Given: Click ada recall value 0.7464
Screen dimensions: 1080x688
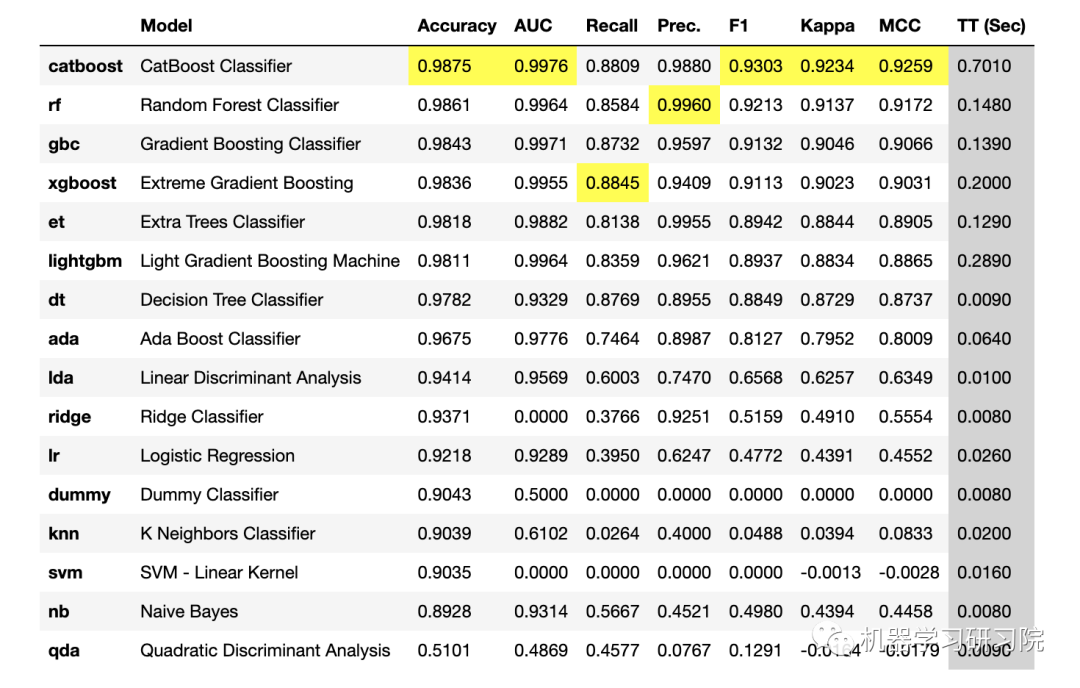Looking at the screenshot, I should coord(612,339).
